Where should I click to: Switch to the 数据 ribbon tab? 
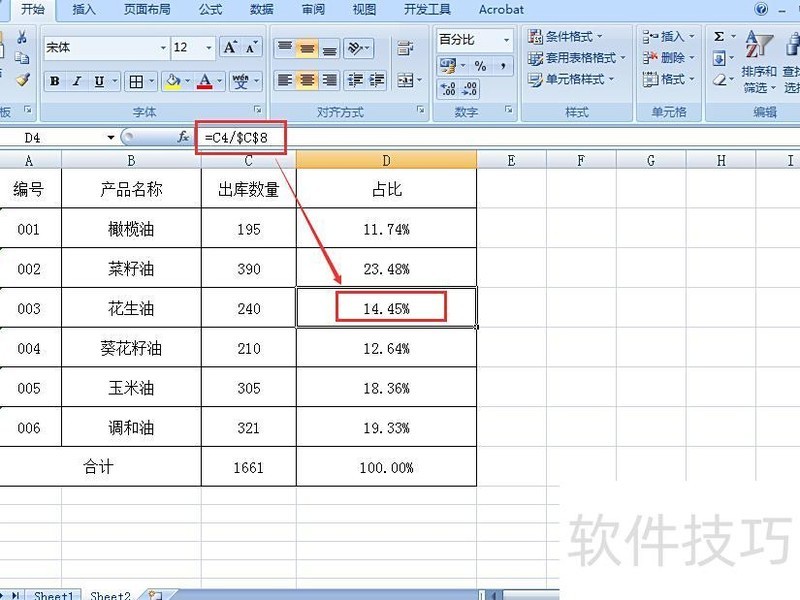point(260,10)
